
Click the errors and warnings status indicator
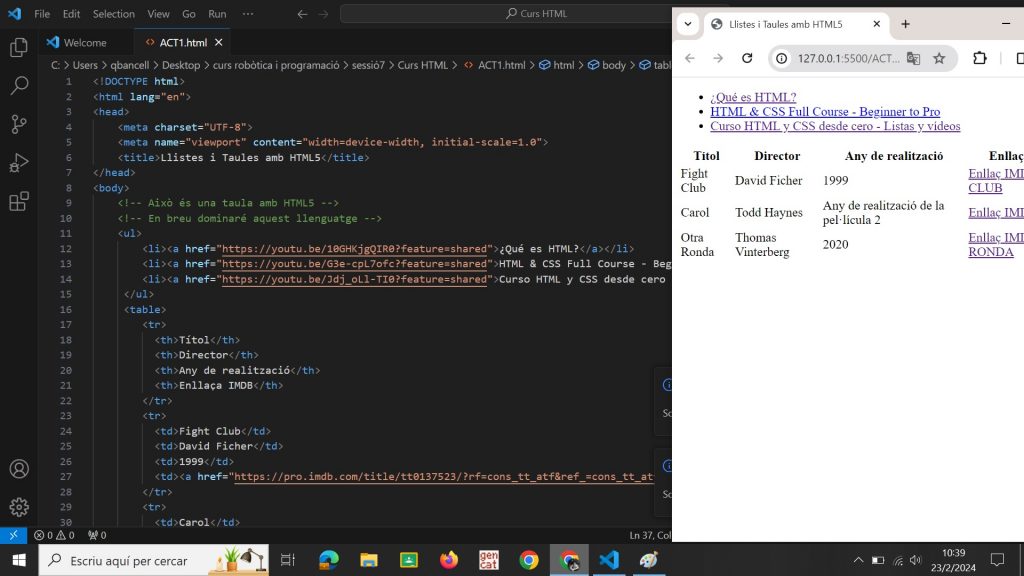pyautogui.click(x=54, y=535)
